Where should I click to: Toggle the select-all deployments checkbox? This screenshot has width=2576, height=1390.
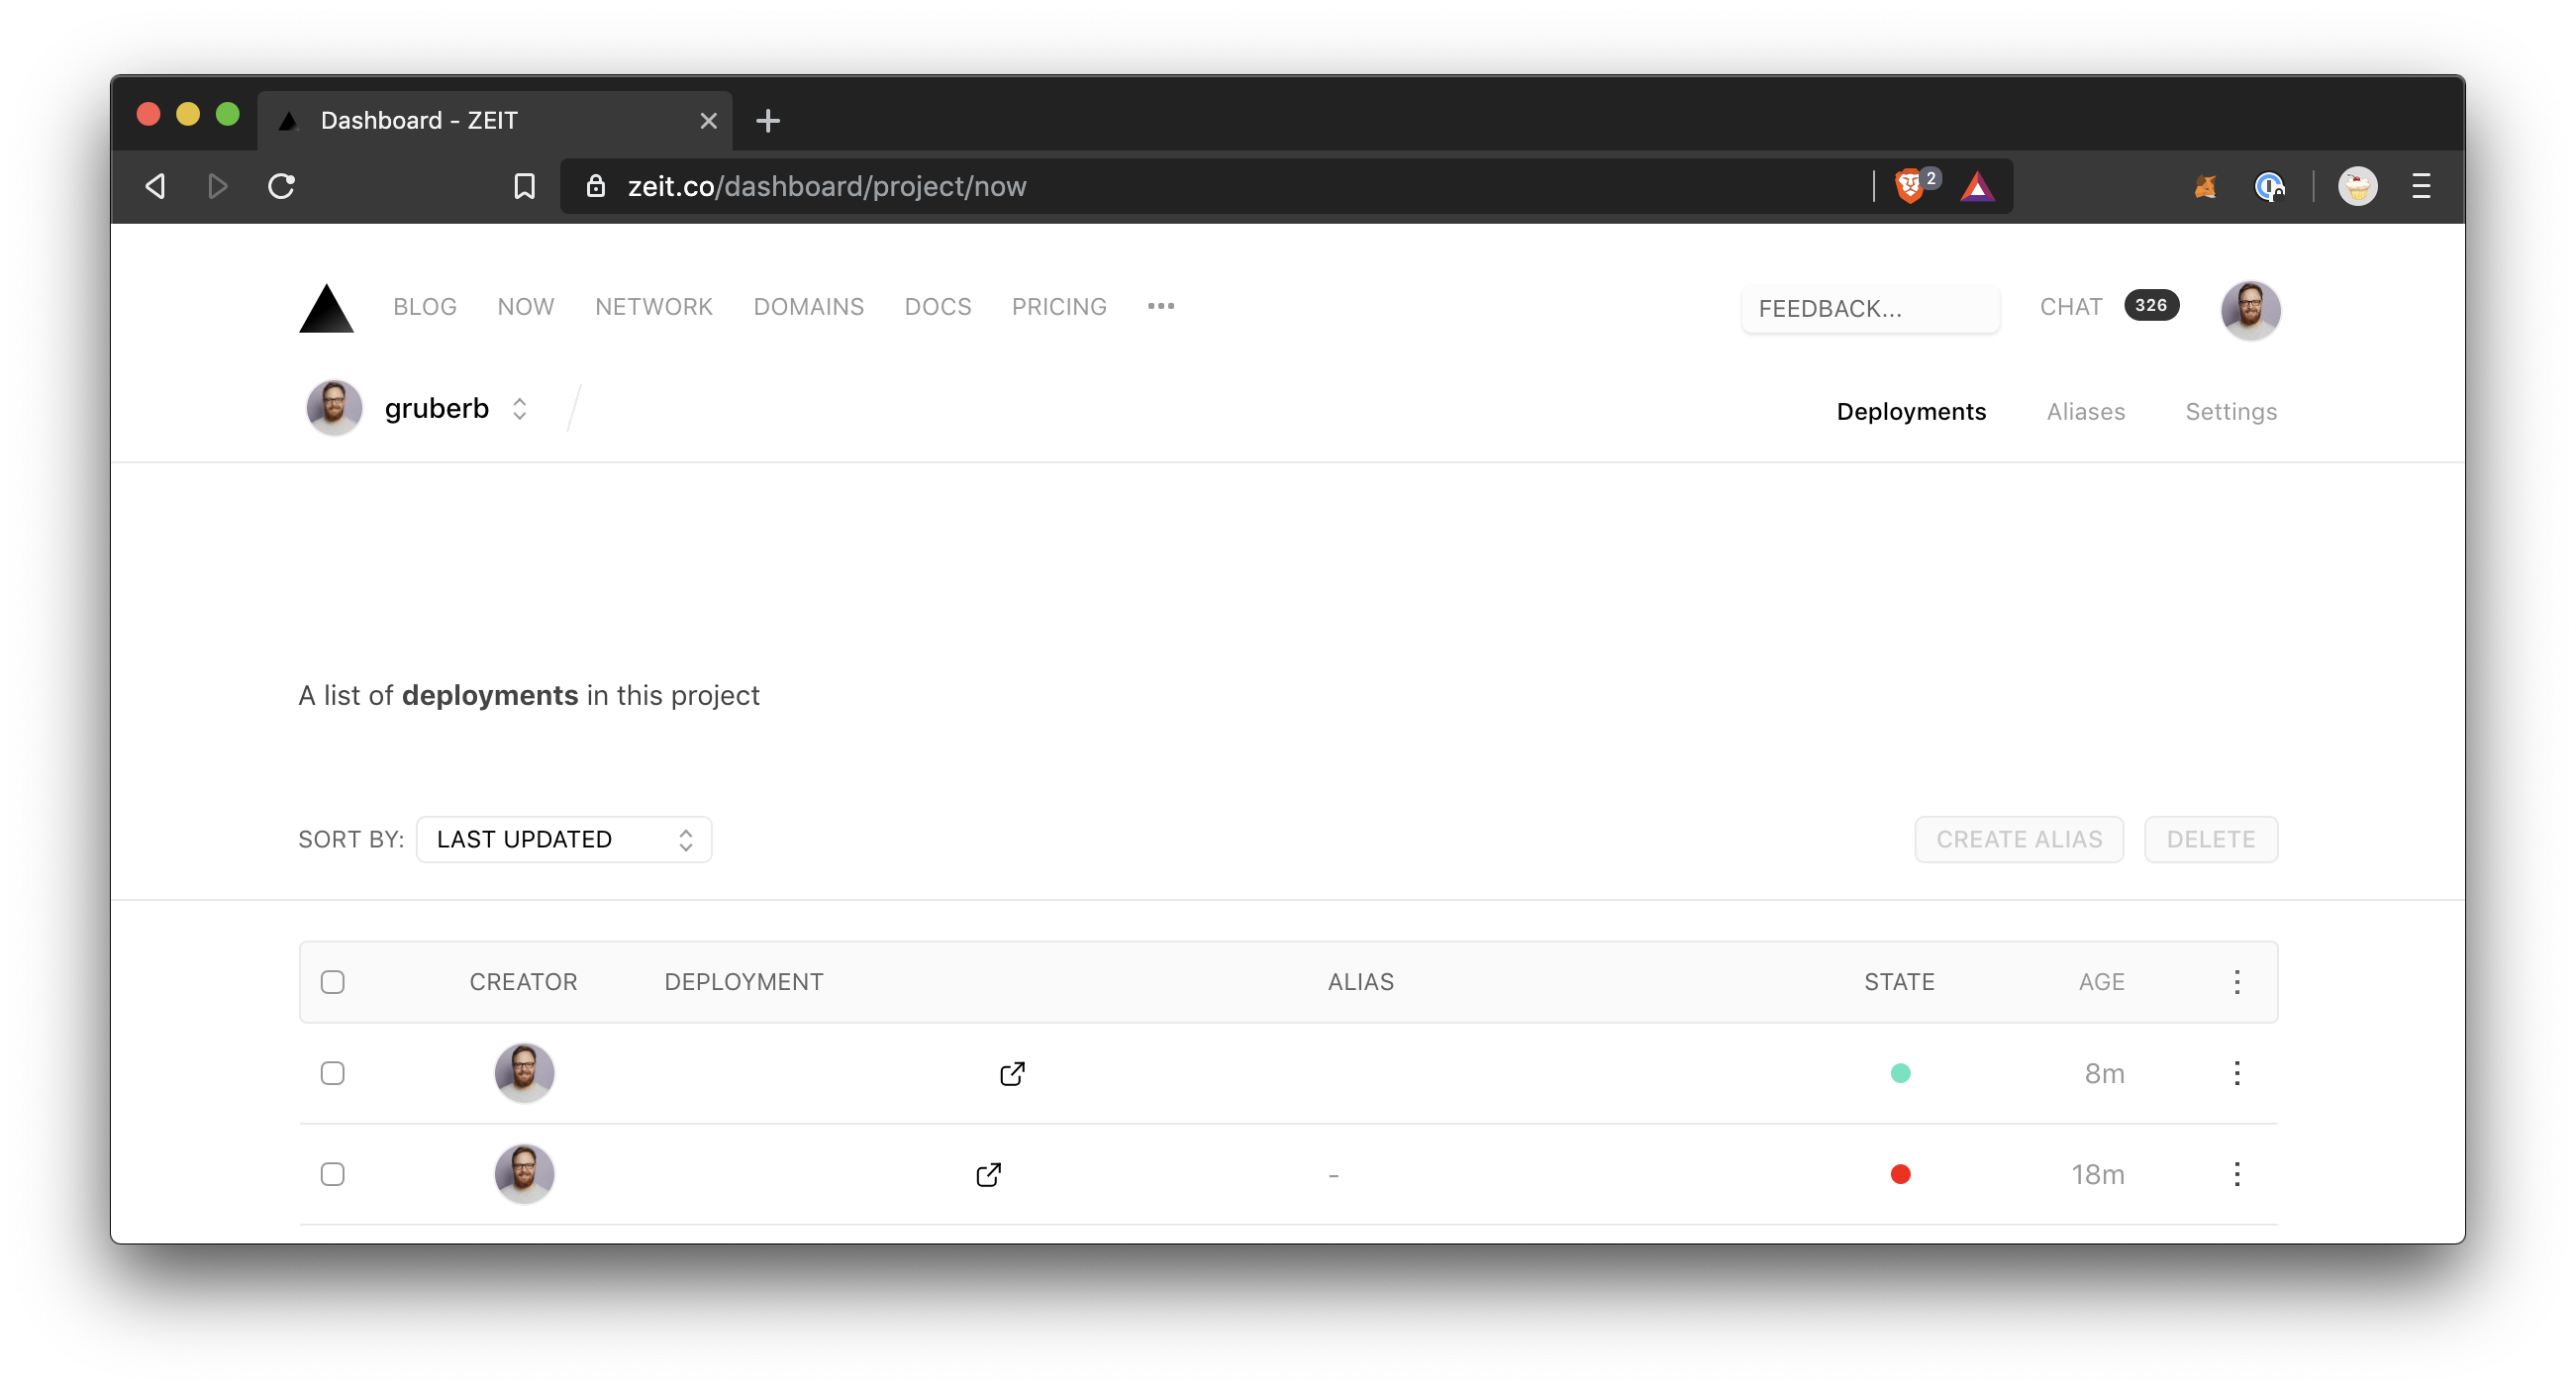tap(333, 982)
